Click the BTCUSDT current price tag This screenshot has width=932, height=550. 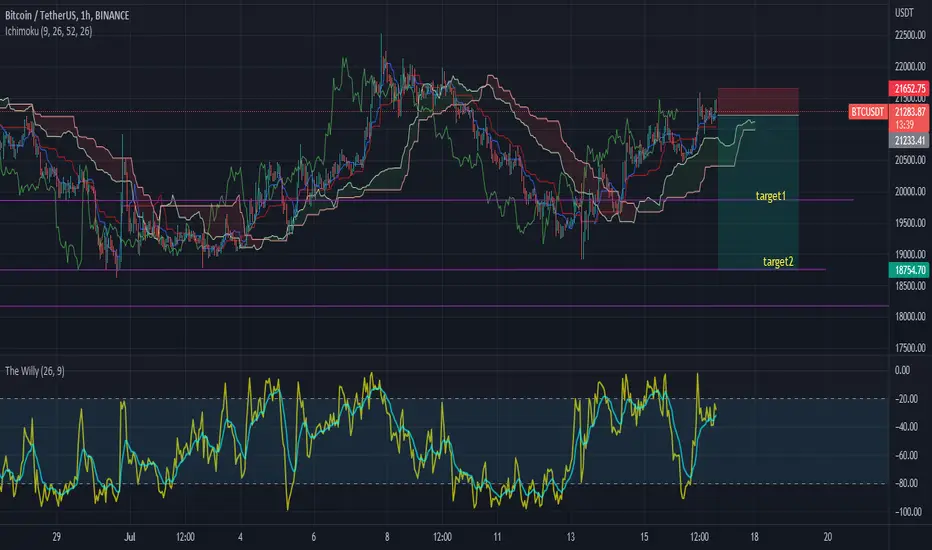coord(868,112)
